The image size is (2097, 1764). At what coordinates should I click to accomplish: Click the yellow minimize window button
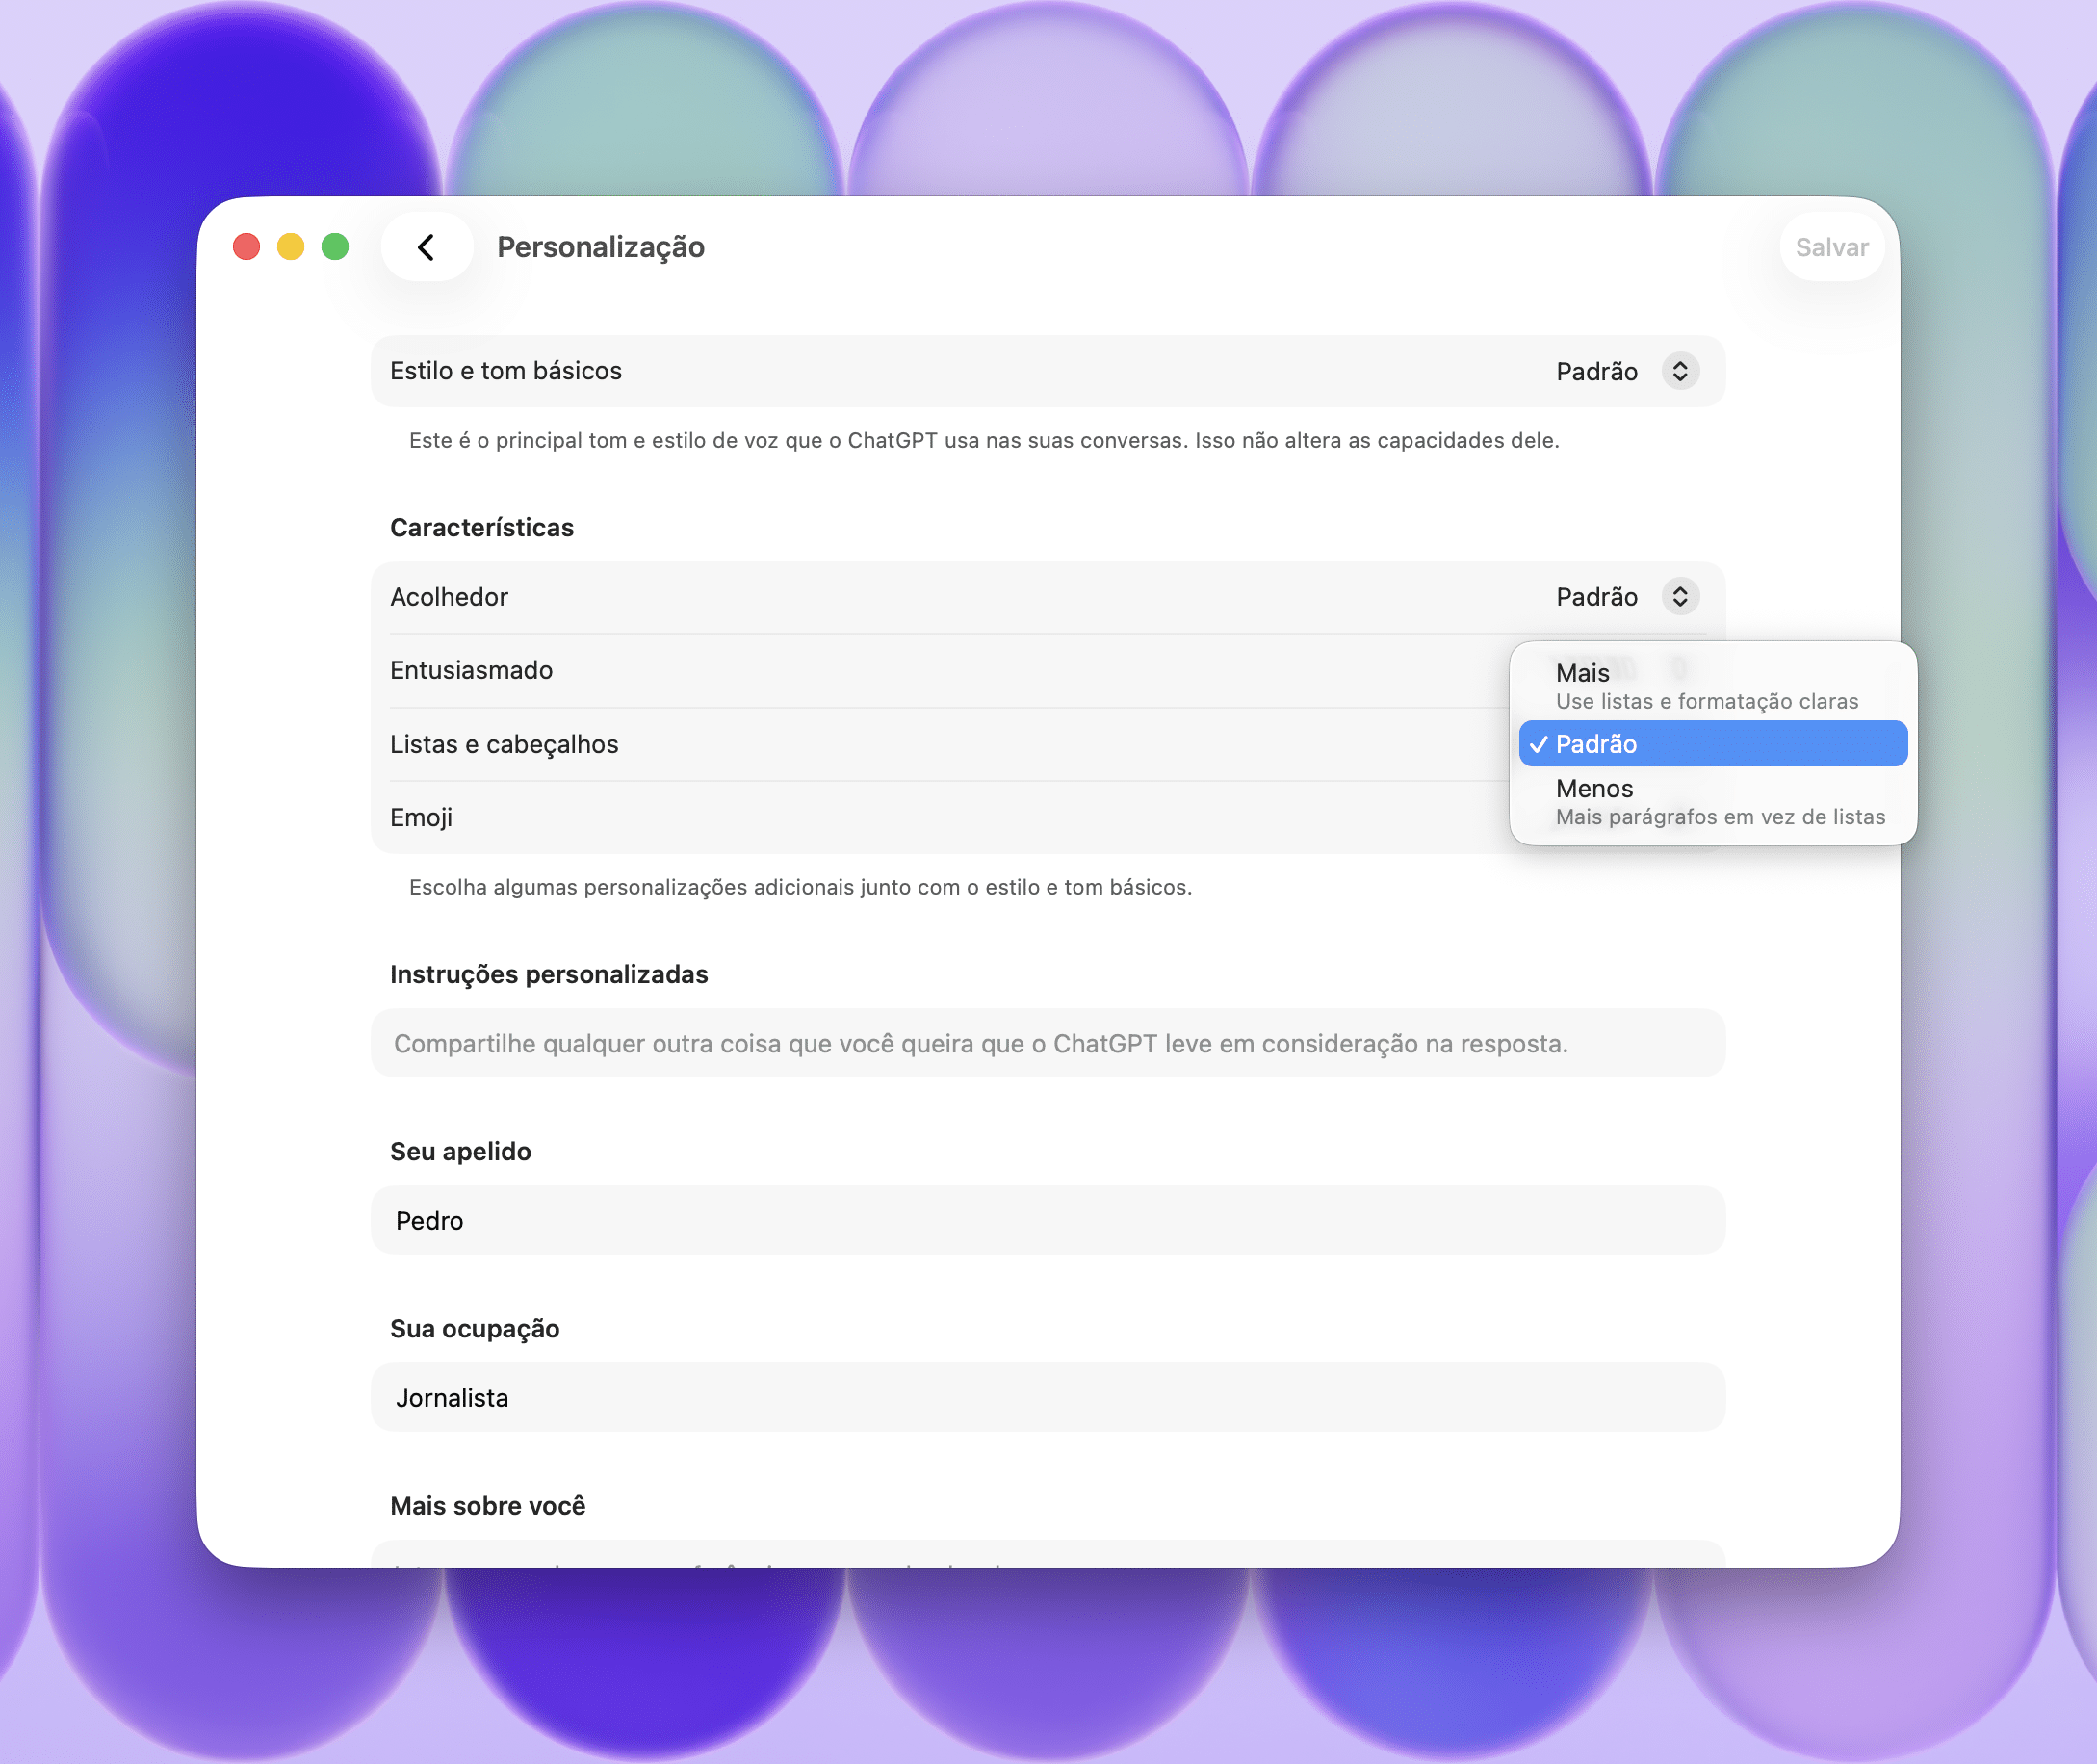click(x=291, y=247)
